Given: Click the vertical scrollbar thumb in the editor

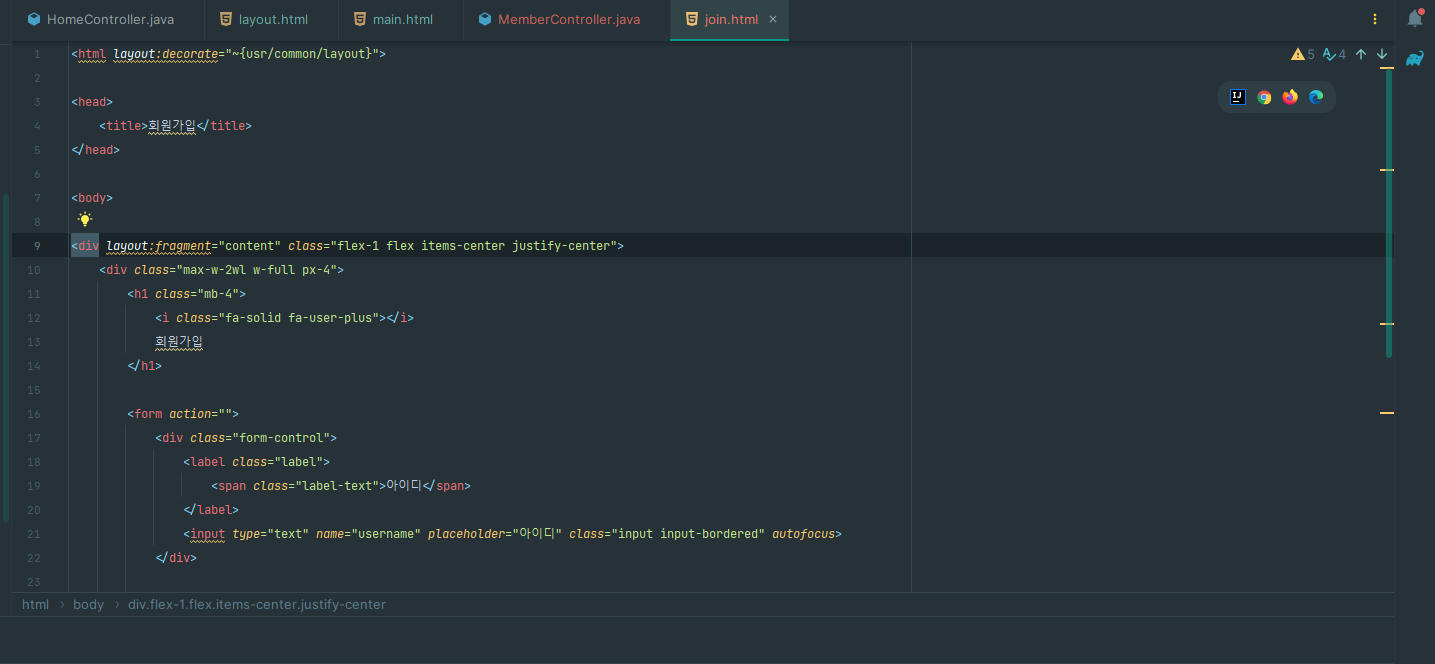Looking at the screenshot, I should pos(1389,213).
